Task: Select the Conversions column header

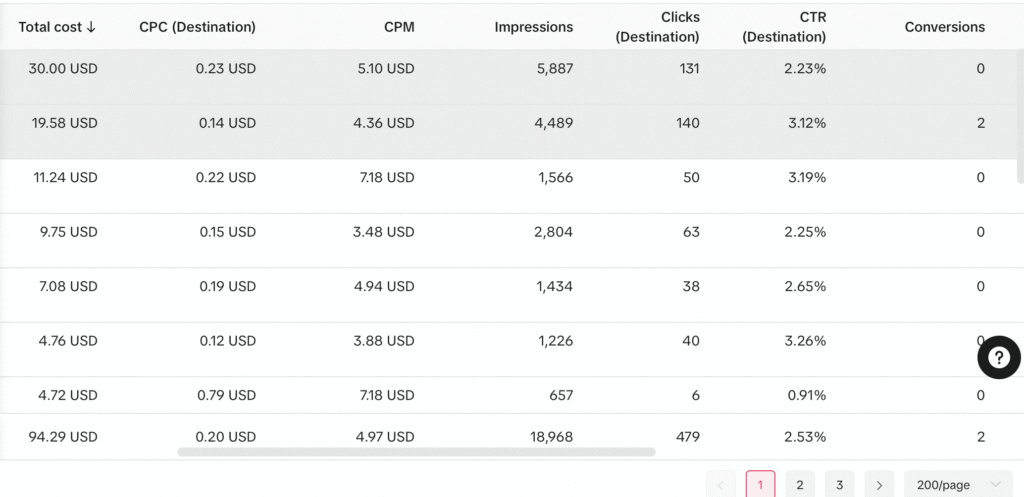Action: point(944,27)
